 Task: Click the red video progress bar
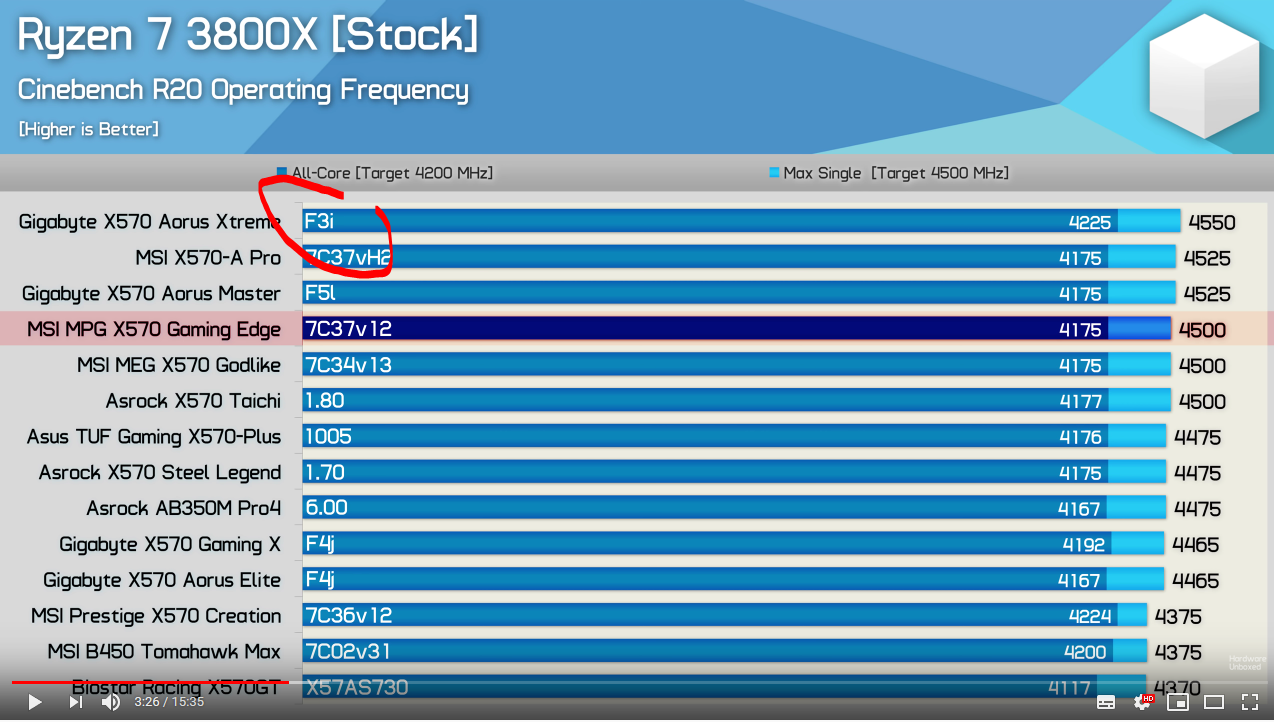point(150,682)
